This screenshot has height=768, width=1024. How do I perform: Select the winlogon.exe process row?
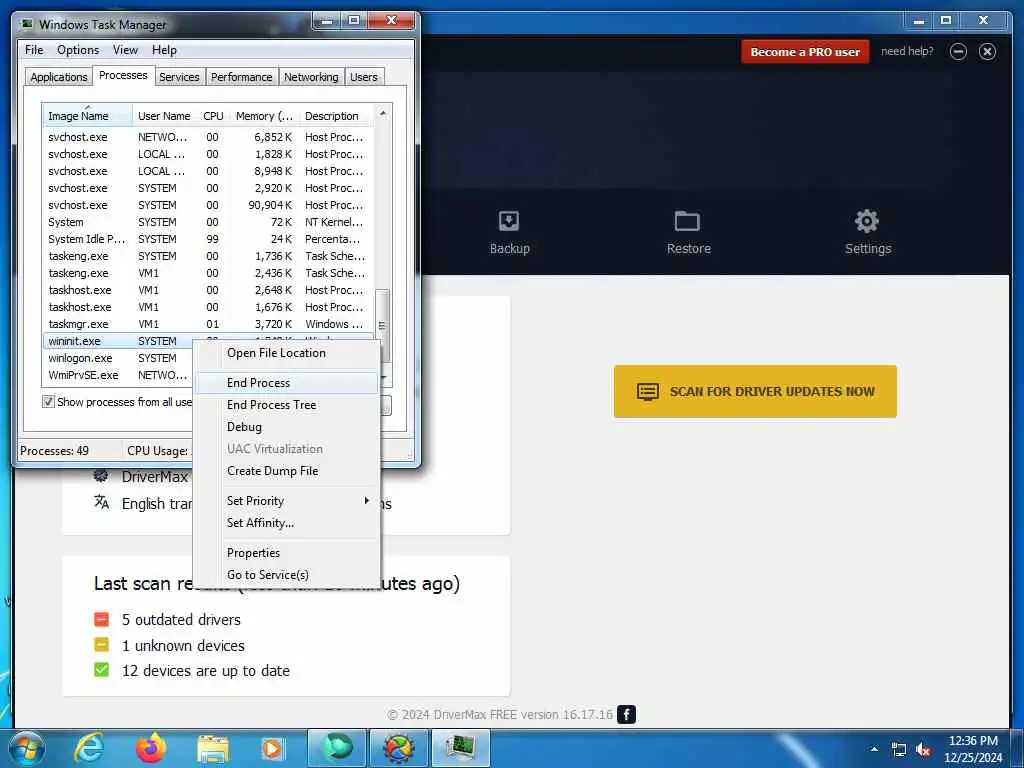pyautogui.click(x=118, y=358)
